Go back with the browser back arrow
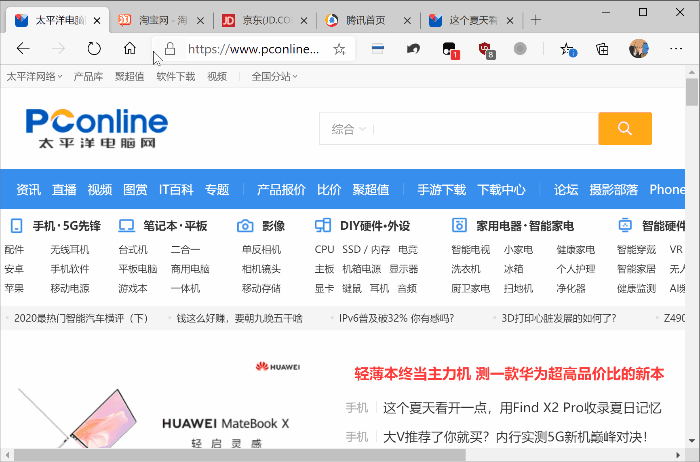Viewport: 700px width, 462px height. (23, 48)
